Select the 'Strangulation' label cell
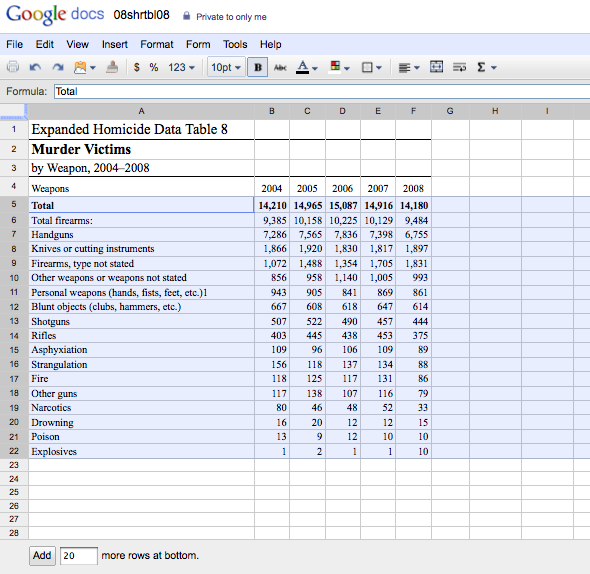 pyautogui.click(x=141, y=364)
